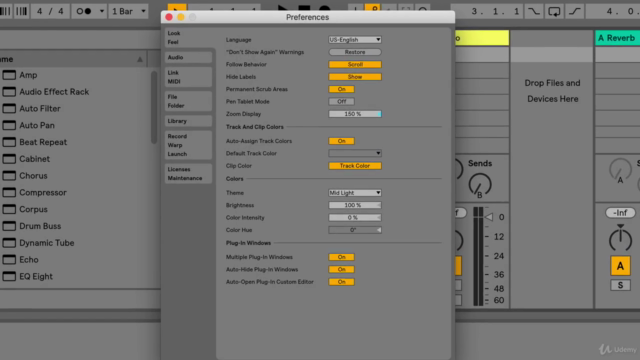640x360 pixels.
Task: Enable Pen Tablet Mode
Action: [341, 101]
